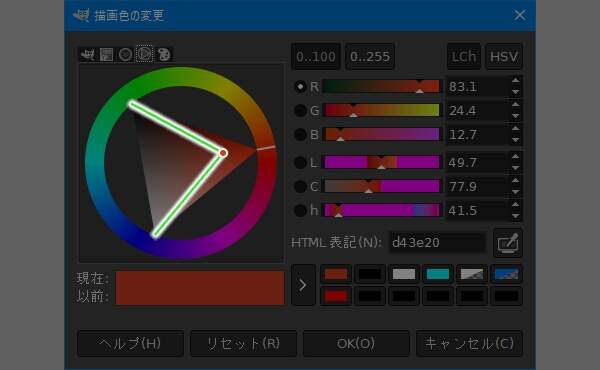This screenshot has height=370, width=600.
Task: Select the Watercolor selector tab icon
Action: click(125, 54)
